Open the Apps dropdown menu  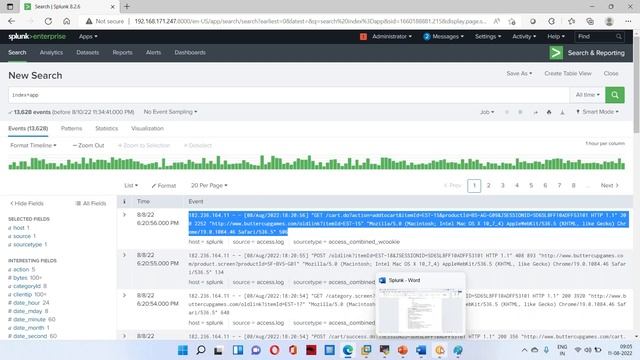(88, 37)
